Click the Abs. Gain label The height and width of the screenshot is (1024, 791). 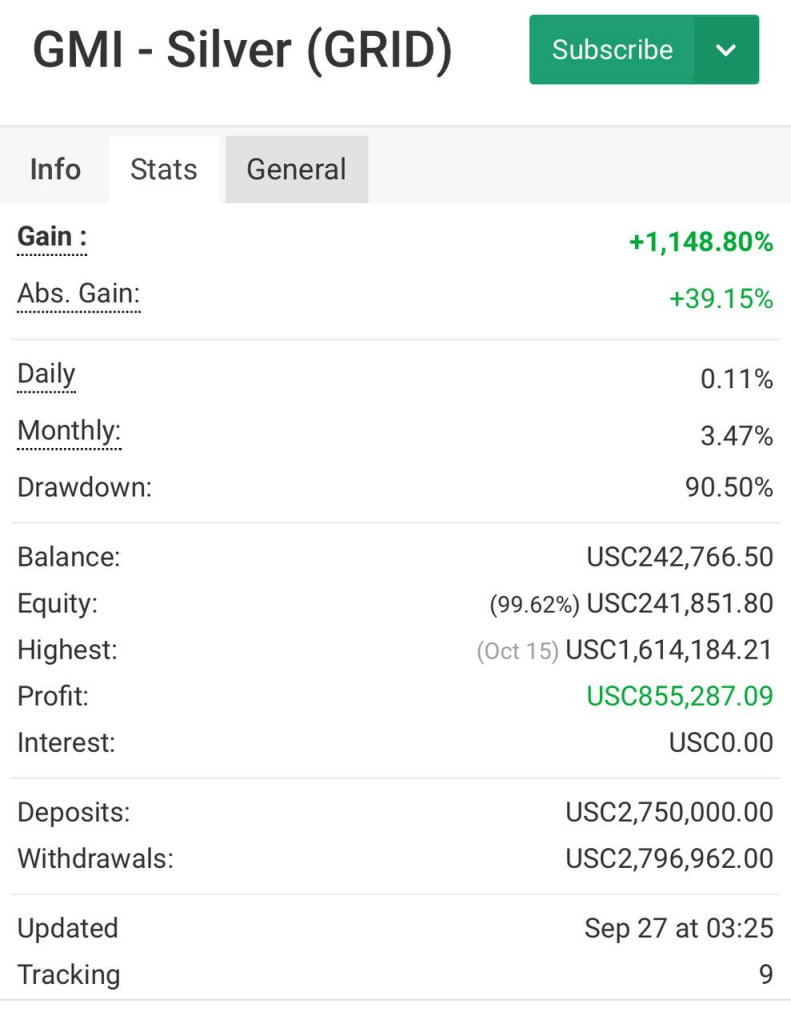79,294
